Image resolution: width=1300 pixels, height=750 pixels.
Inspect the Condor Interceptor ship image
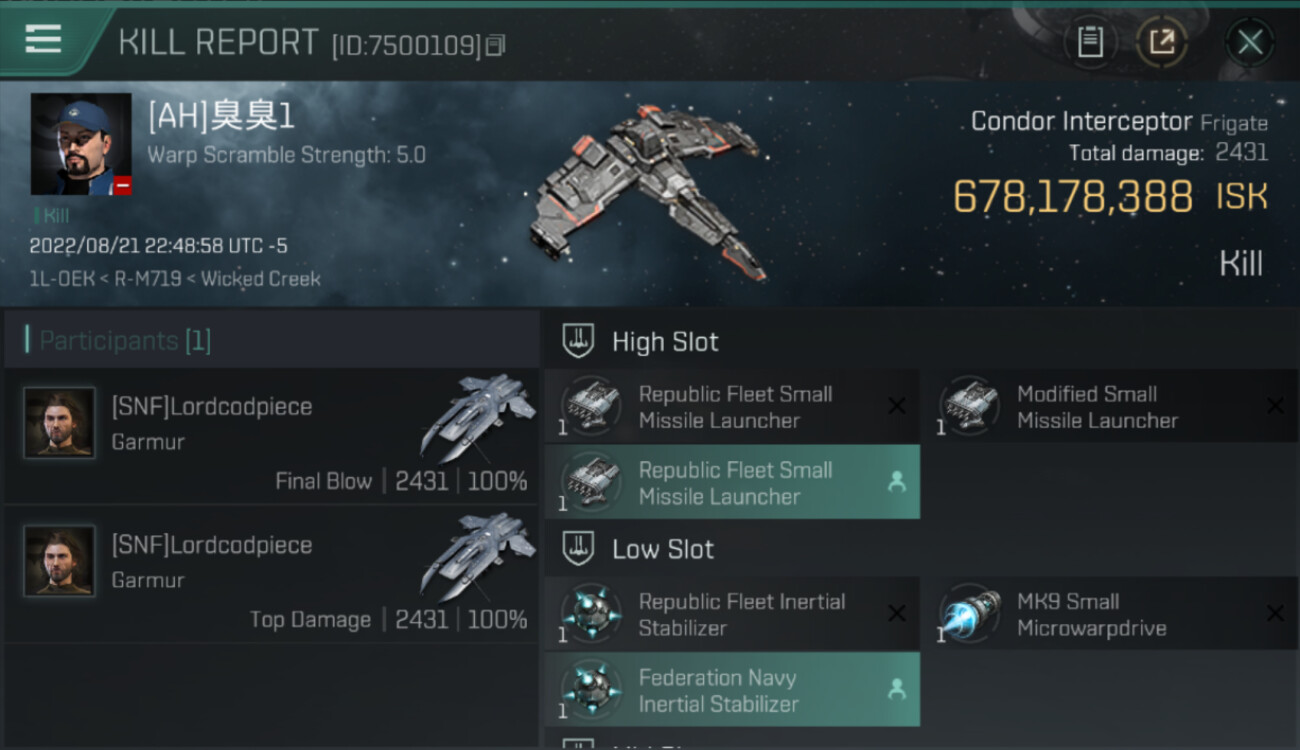(645, 190)
